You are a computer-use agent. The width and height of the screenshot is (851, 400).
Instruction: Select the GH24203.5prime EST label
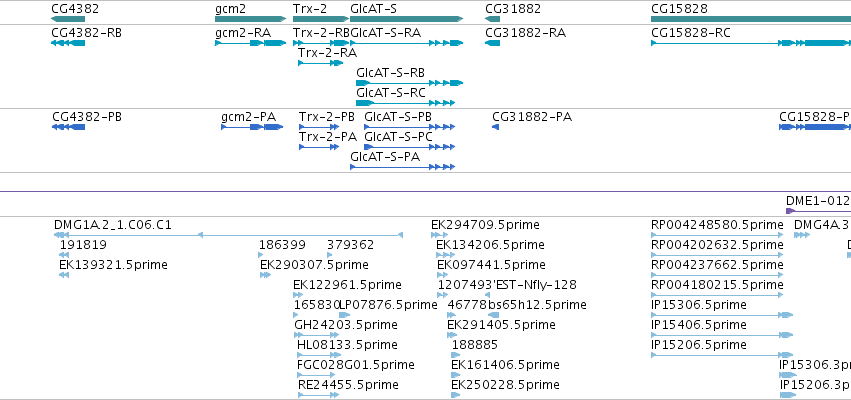(346, 325)
